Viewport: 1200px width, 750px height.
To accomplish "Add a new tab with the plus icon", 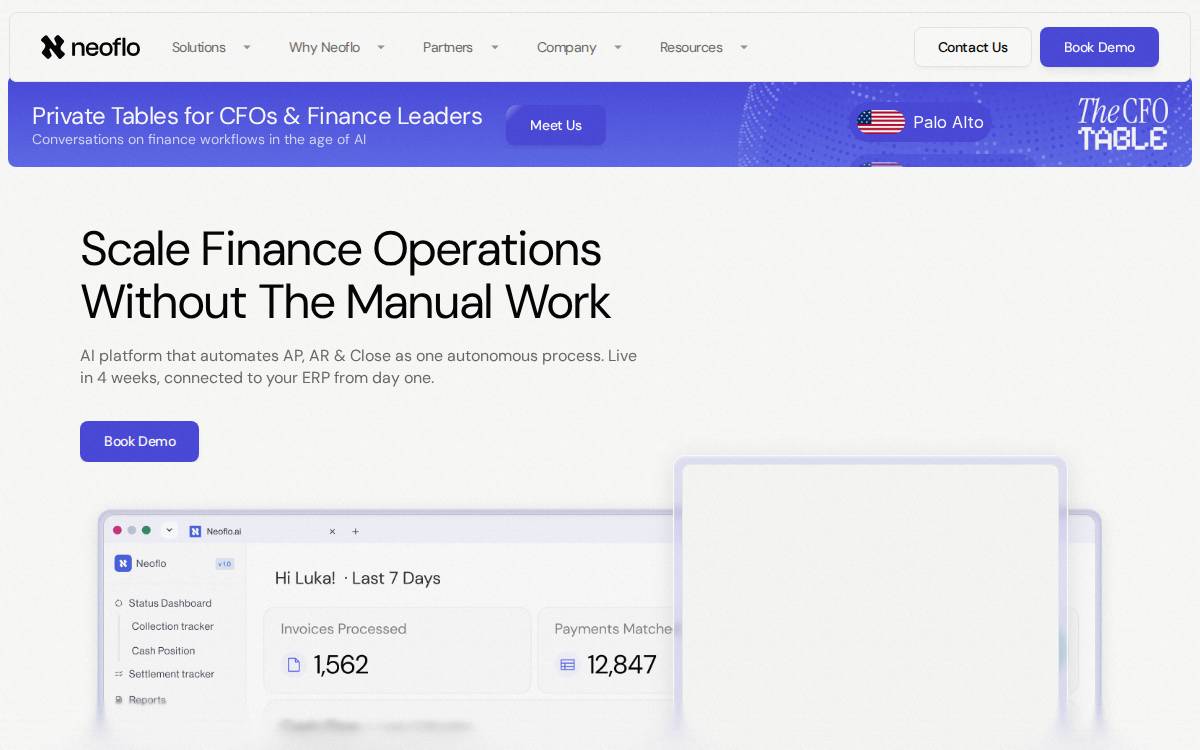I will click(355, 531).
